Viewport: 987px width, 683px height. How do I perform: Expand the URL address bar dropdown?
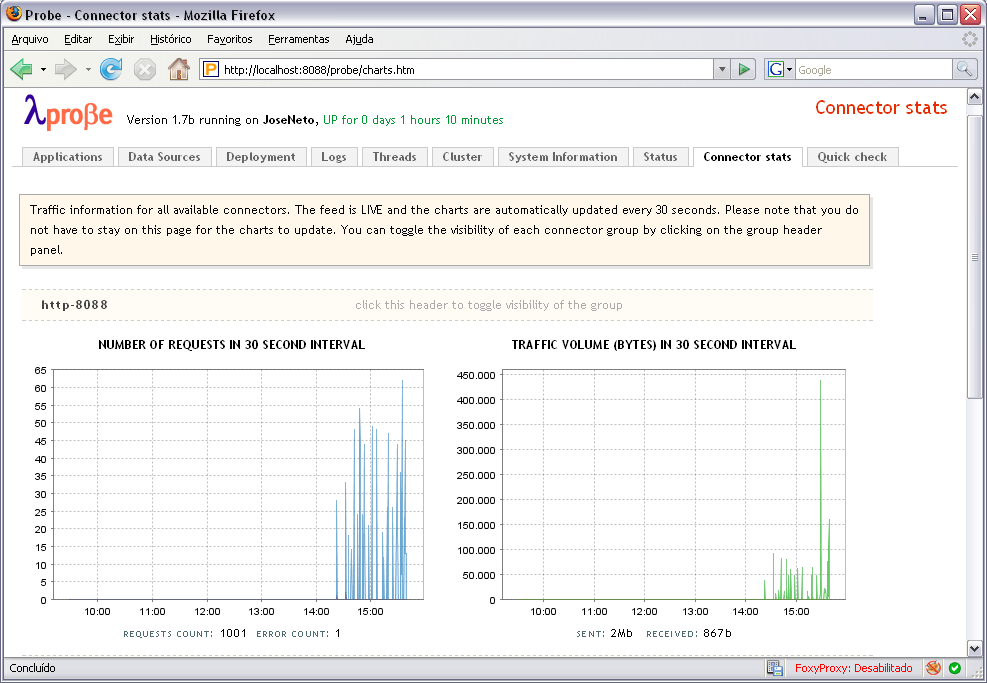click(x=722, y=70)
